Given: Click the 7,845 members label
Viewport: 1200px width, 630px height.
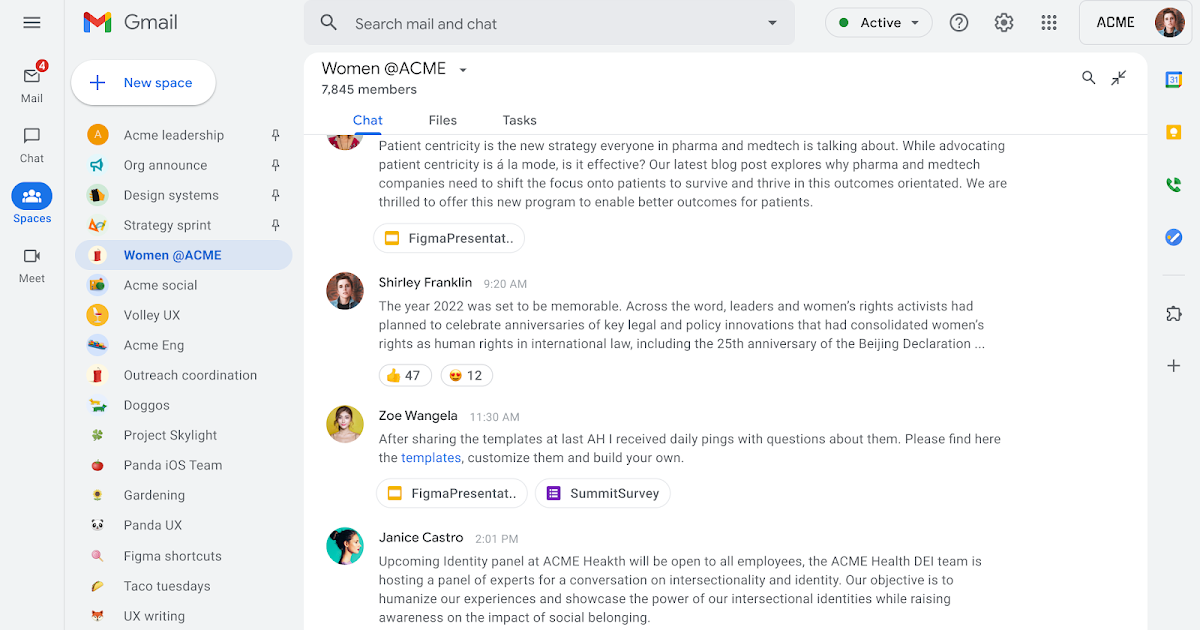Looking at the screenshot, I should point(369,89).
